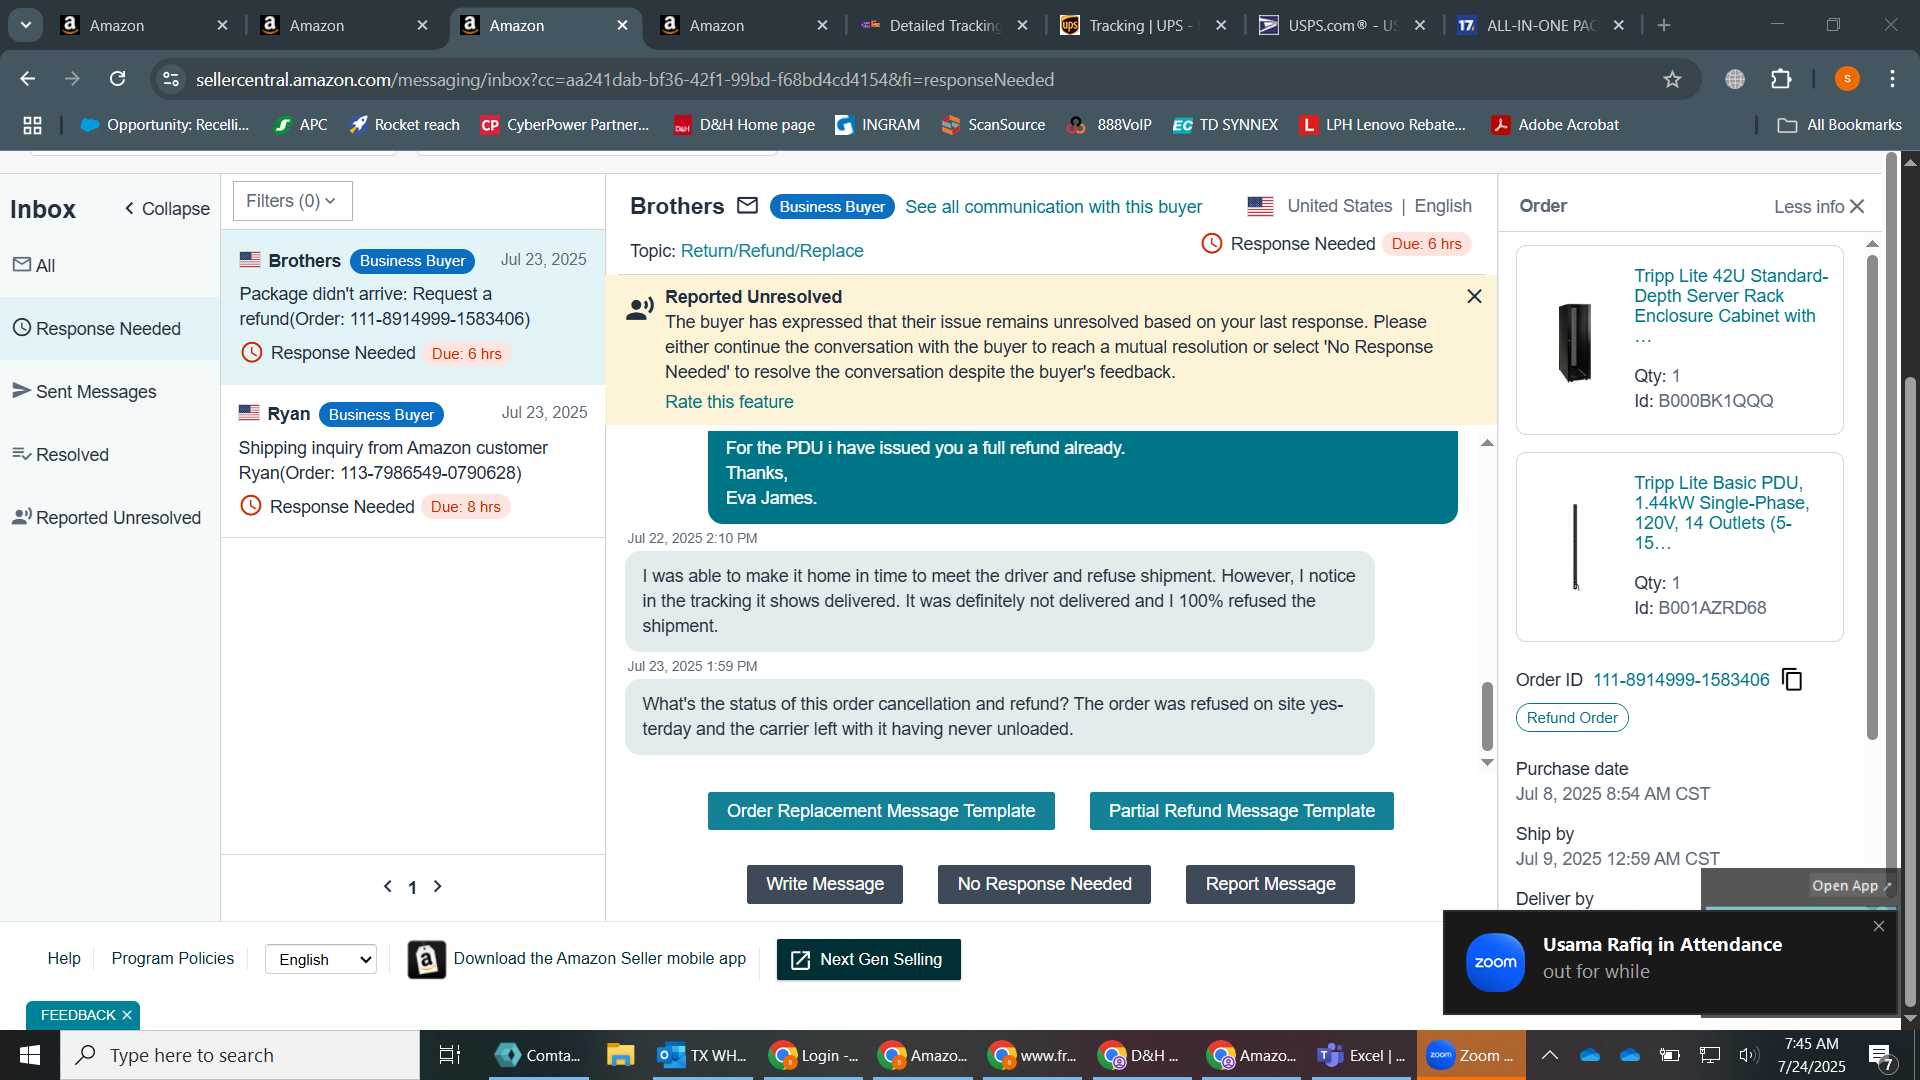Open volume control in system tray
This screenshot has height=1080, width=1920.
point(1748,1055)
